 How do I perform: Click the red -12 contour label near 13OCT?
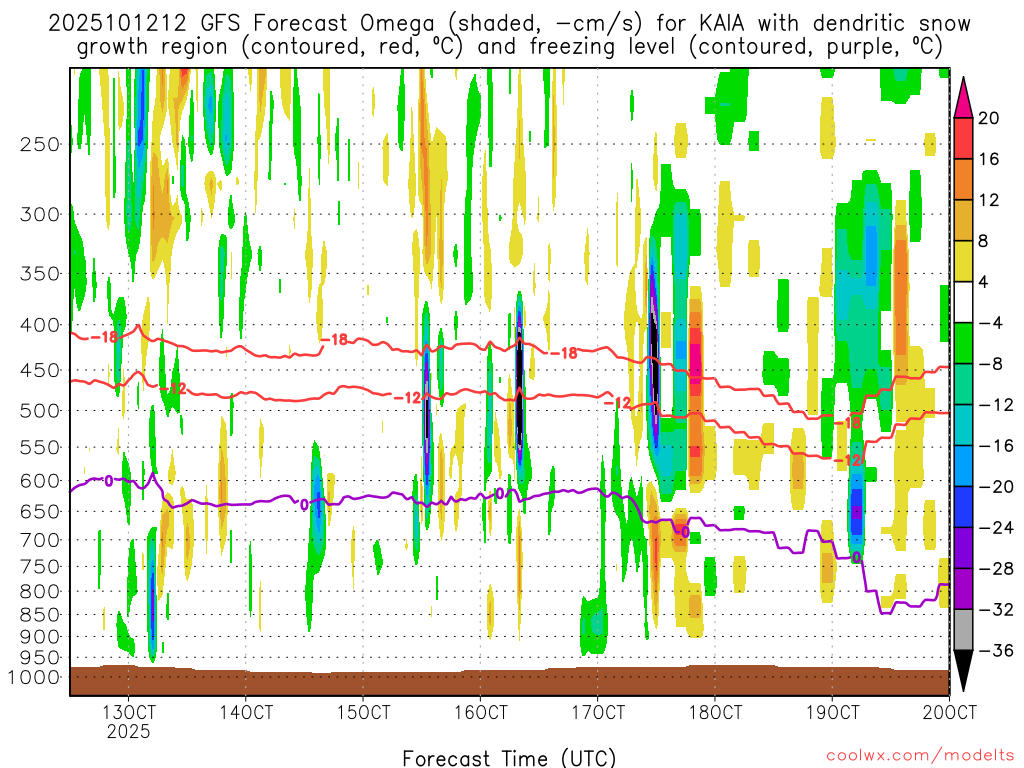click(173, 389)
